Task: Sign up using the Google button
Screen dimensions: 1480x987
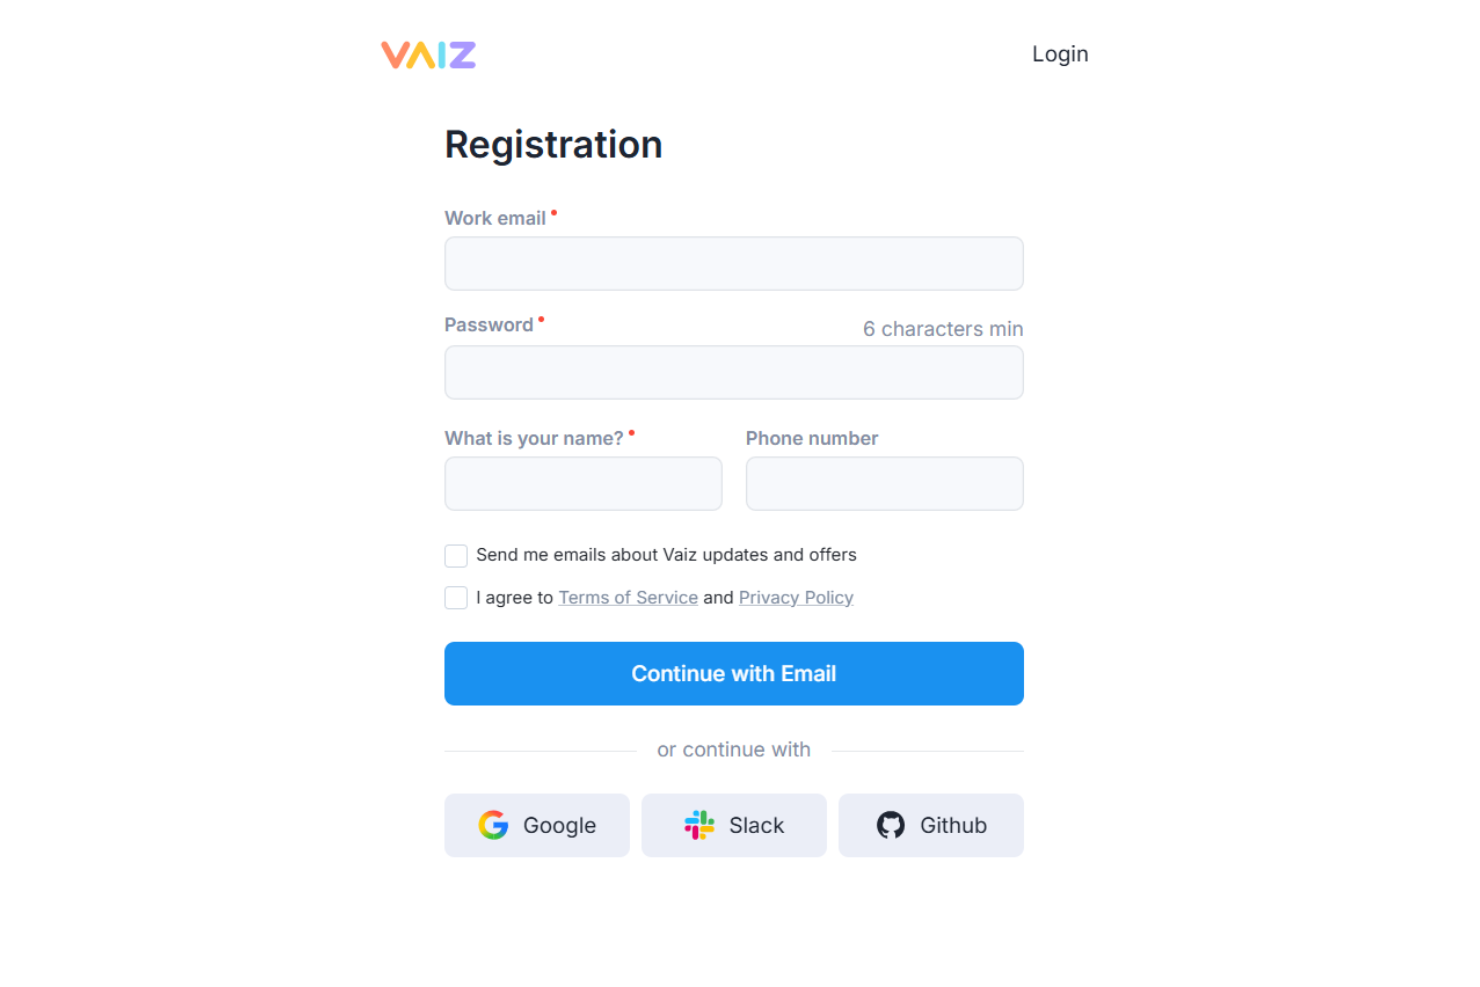Action: [537, 825]
